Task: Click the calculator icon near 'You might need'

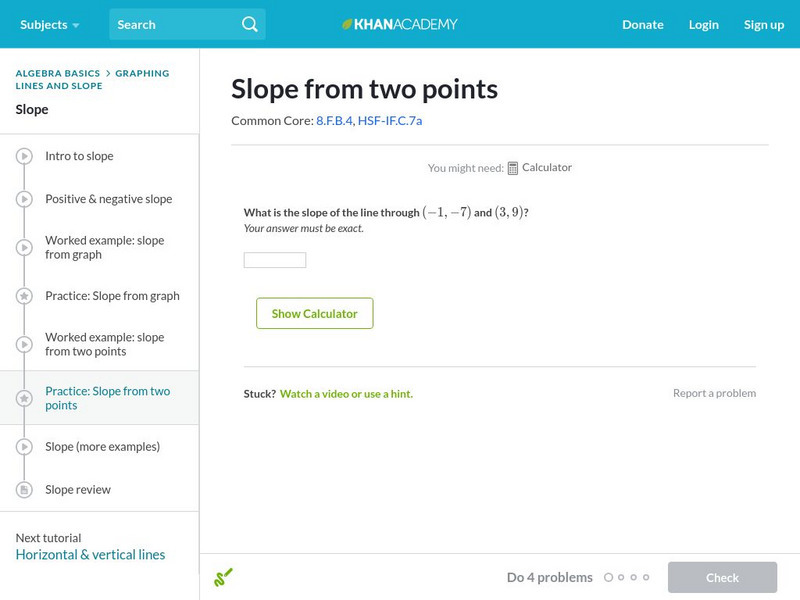Action: [x=513, y=168]
